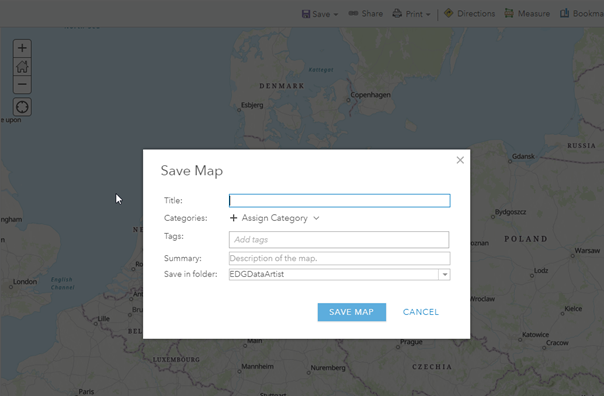Click the Summary description field
Screen dimensions: 604x396
339,258
